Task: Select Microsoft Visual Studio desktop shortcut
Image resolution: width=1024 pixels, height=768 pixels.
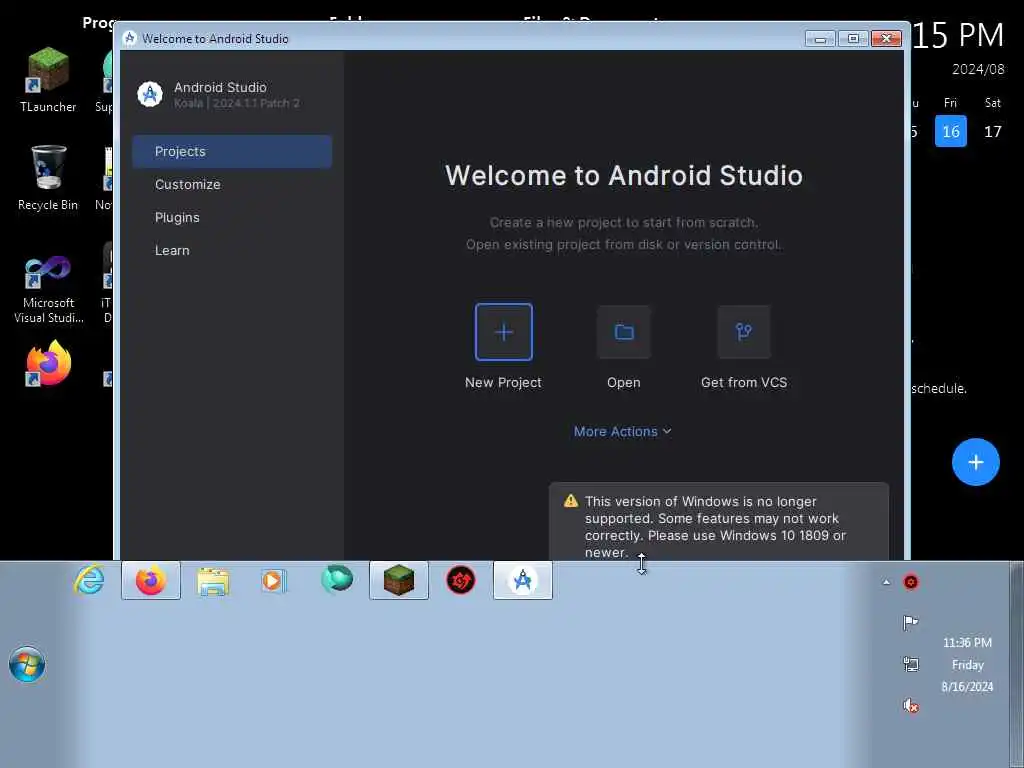Action: tap(48, 288)
